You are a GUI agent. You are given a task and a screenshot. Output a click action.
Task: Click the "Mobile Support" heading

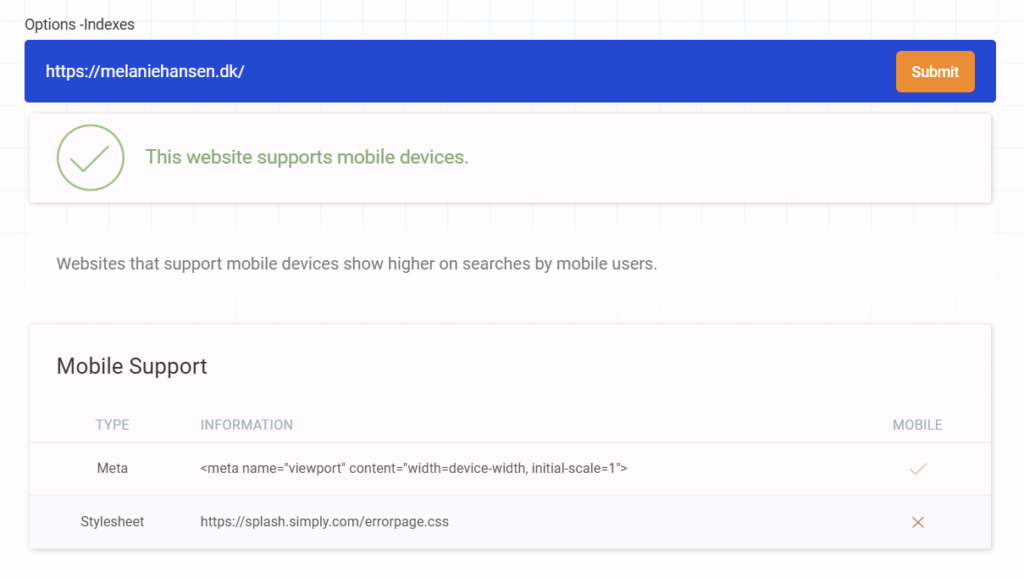point(131,366)
